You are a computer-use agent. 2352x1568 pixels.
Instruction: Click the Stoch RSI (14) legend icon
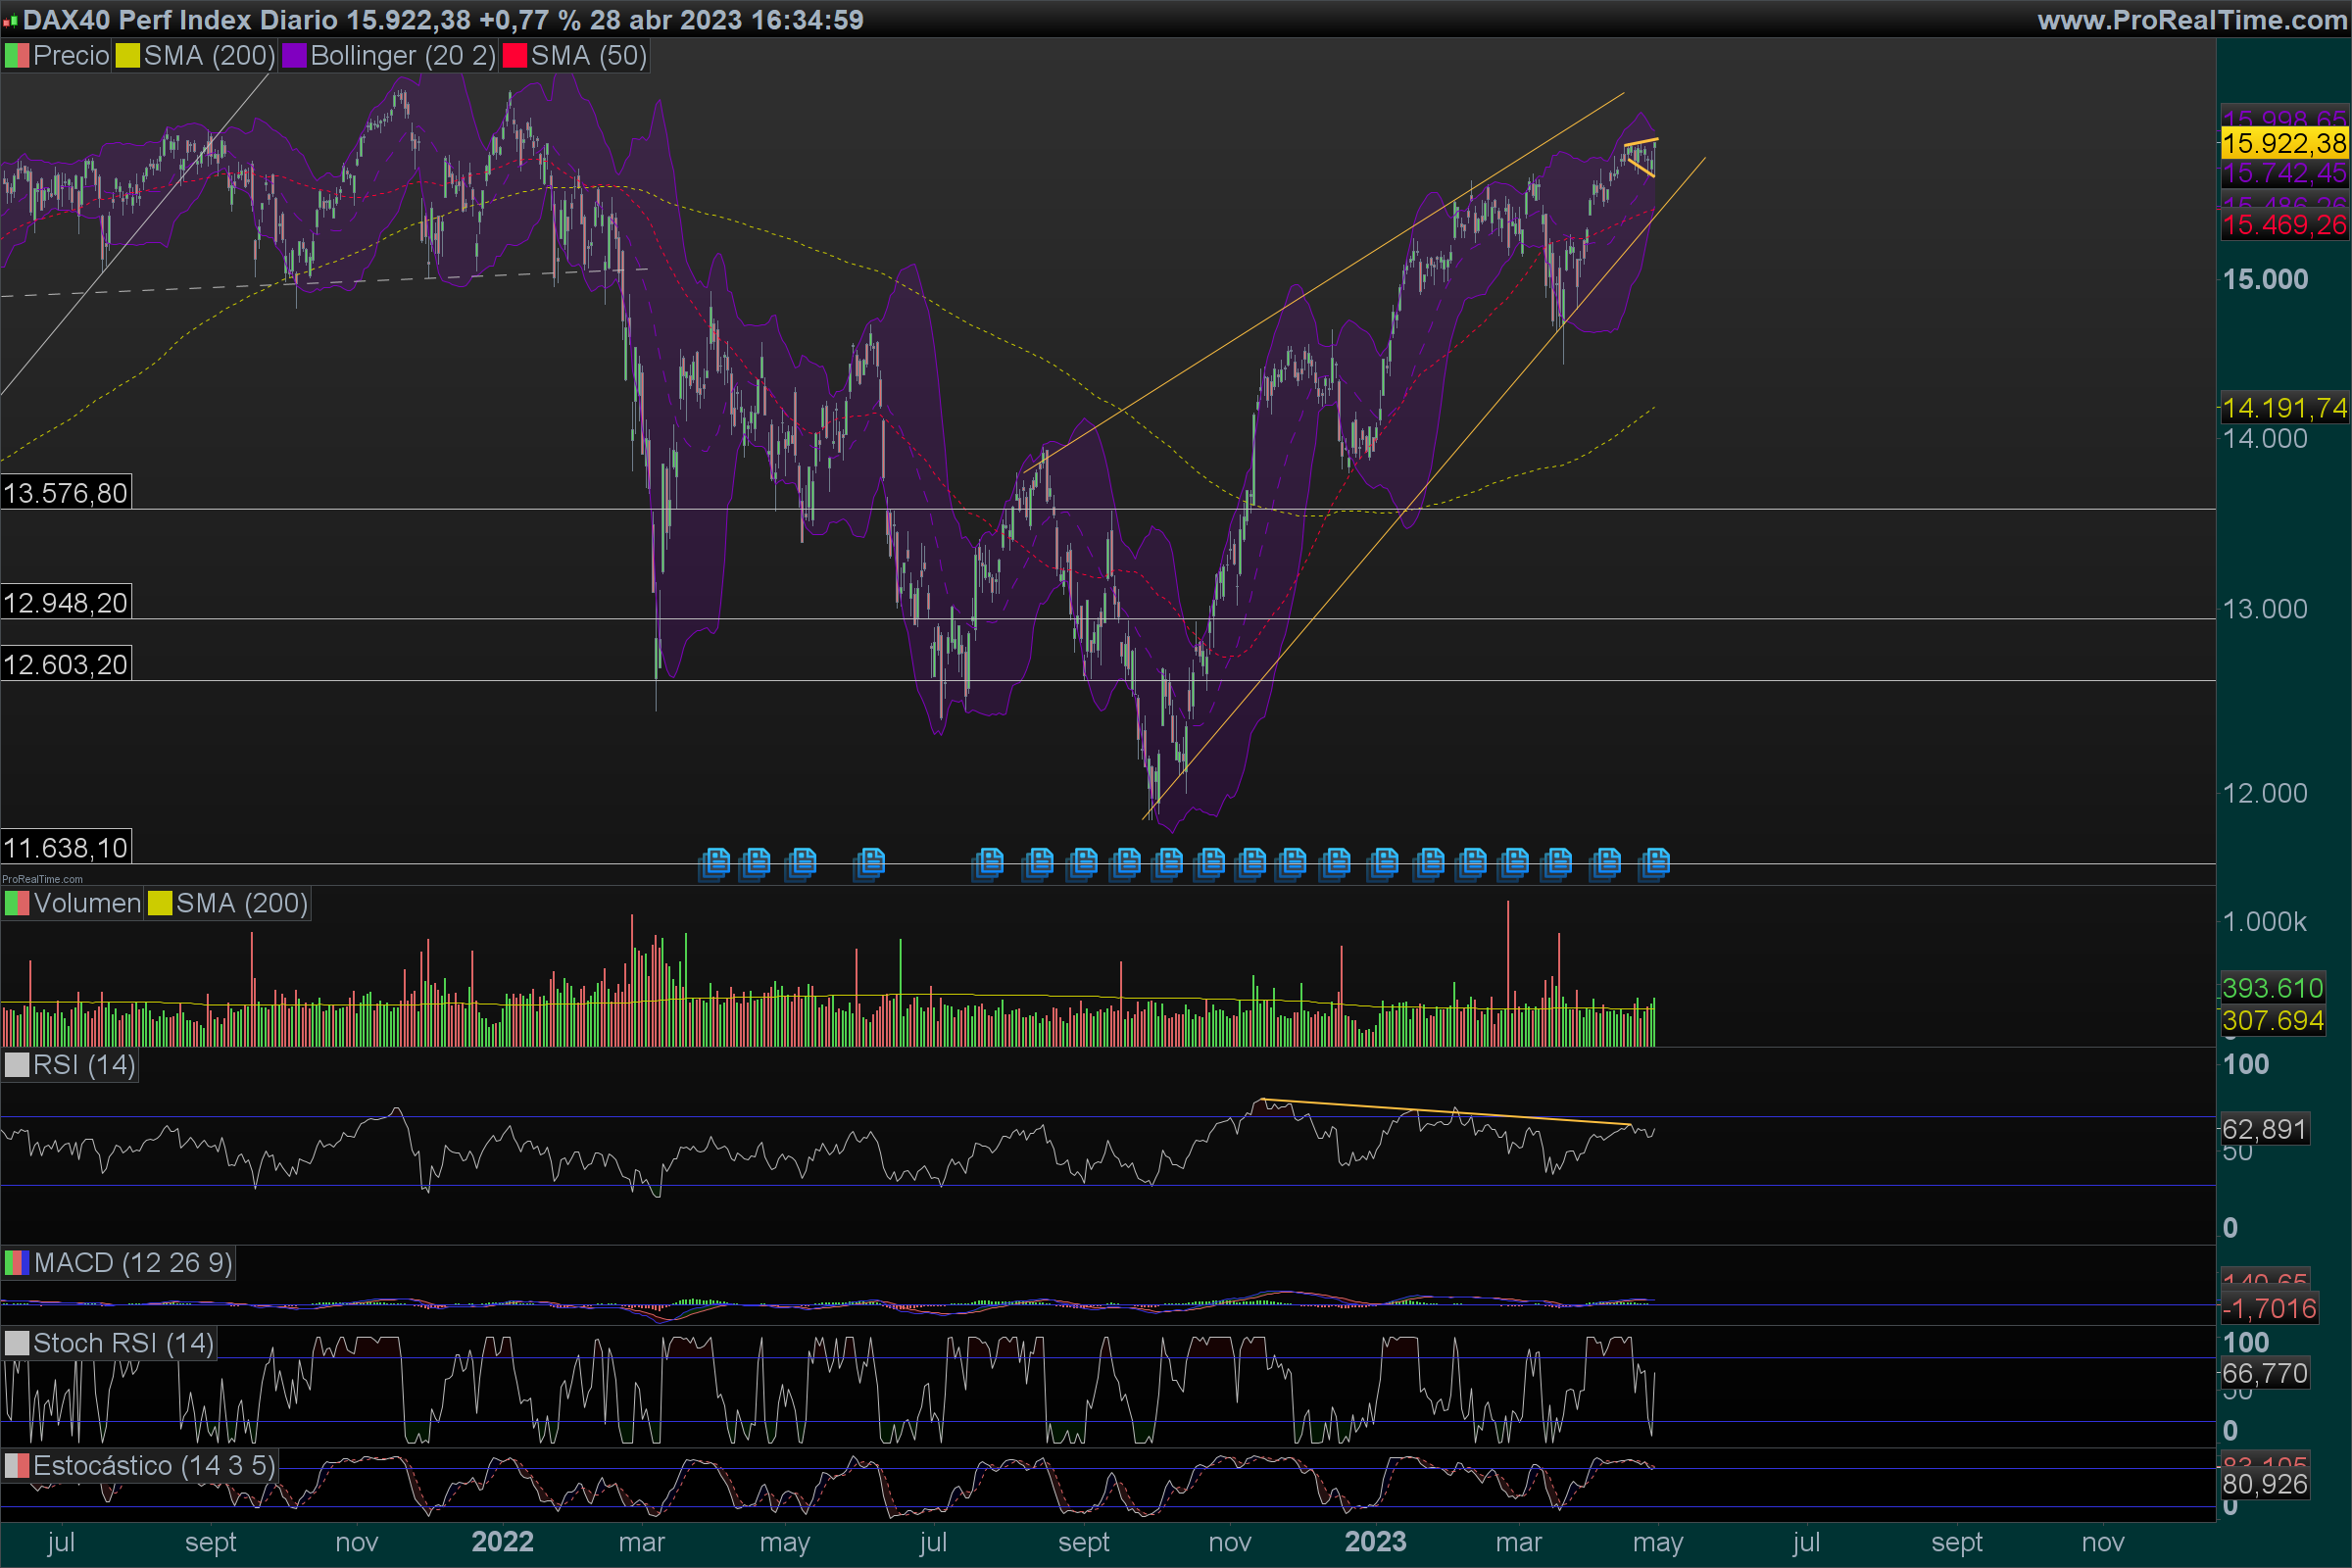17,1343
